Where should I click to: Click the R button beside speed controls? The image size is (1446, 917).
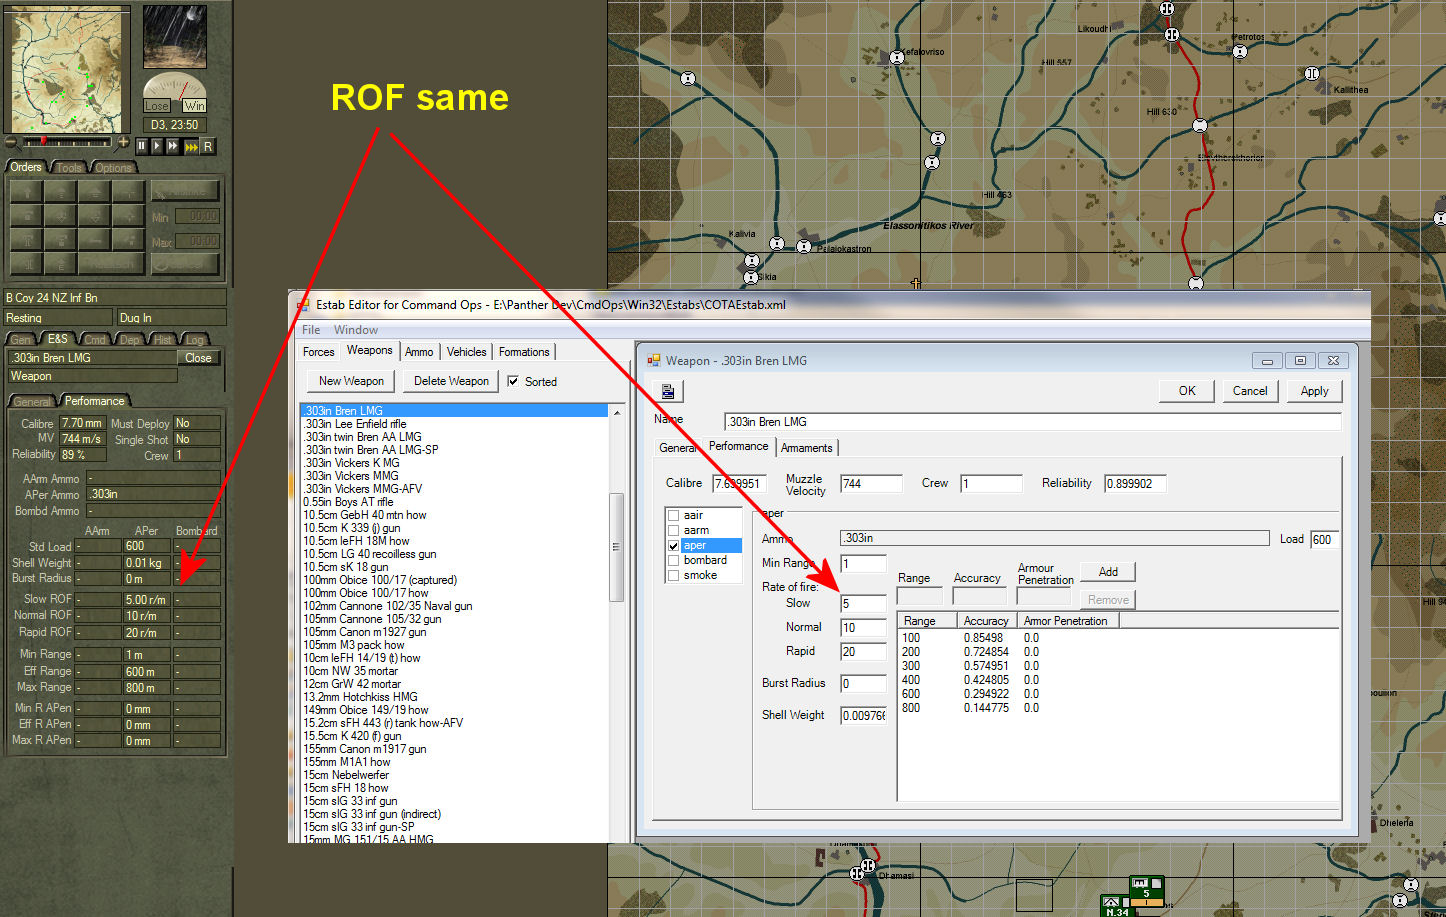[x=208, y=146]
